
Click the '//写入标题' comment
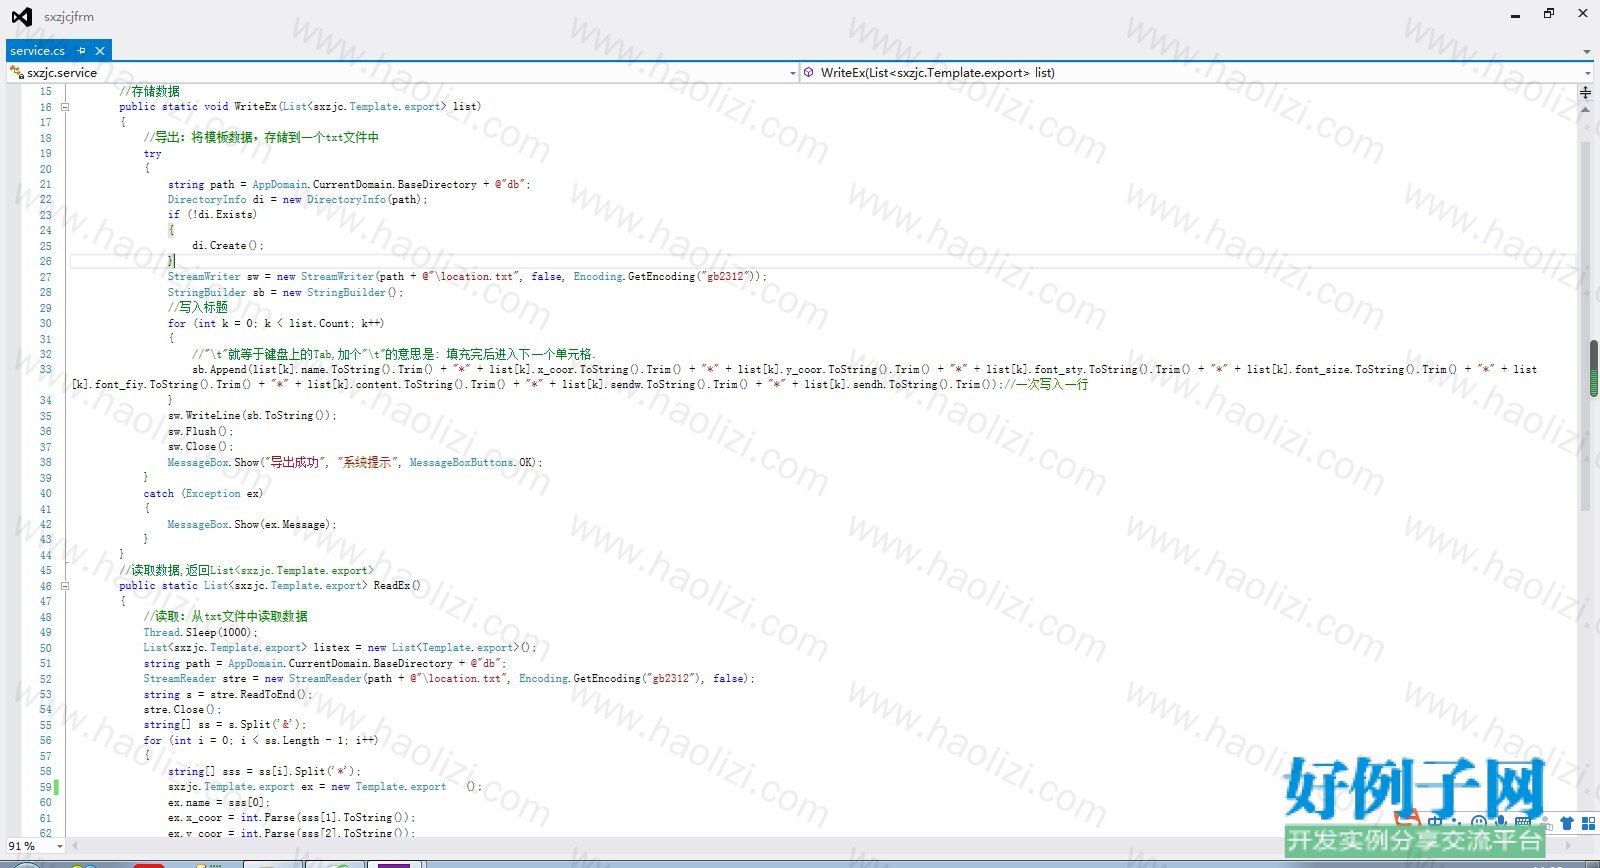click(198, 308)
